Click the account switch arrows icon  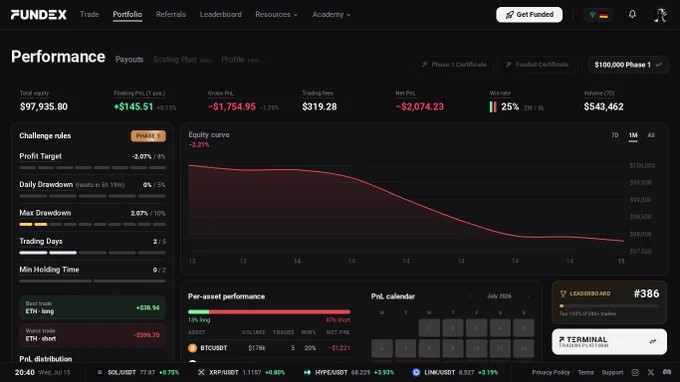[659, 65]
